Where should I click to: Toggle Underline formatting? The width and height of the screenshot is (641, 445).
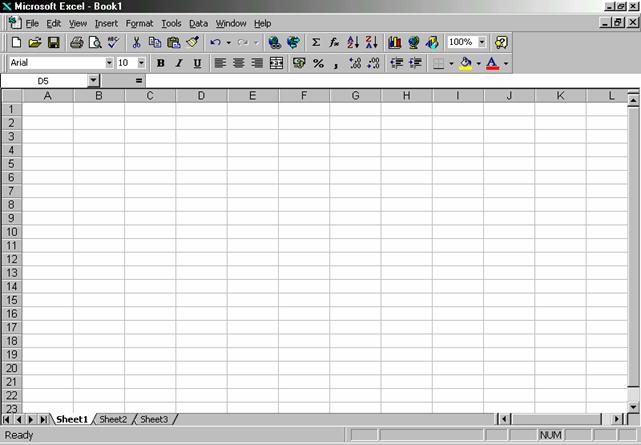197,63
